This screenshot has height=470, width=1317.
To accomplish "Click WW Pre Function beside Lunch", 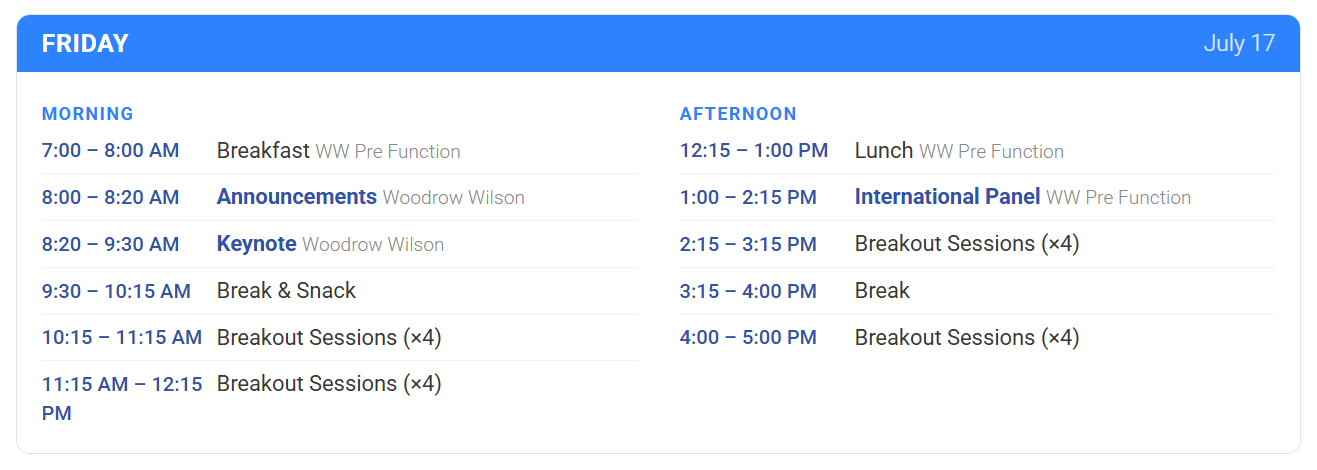I will [991, 152].
